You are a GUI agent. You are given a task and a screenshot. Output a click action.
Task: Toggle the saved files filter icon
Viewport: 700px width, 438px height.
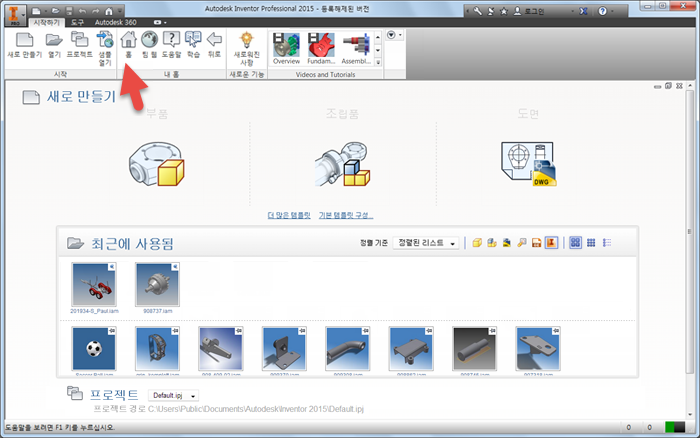[x=536, y=242]
